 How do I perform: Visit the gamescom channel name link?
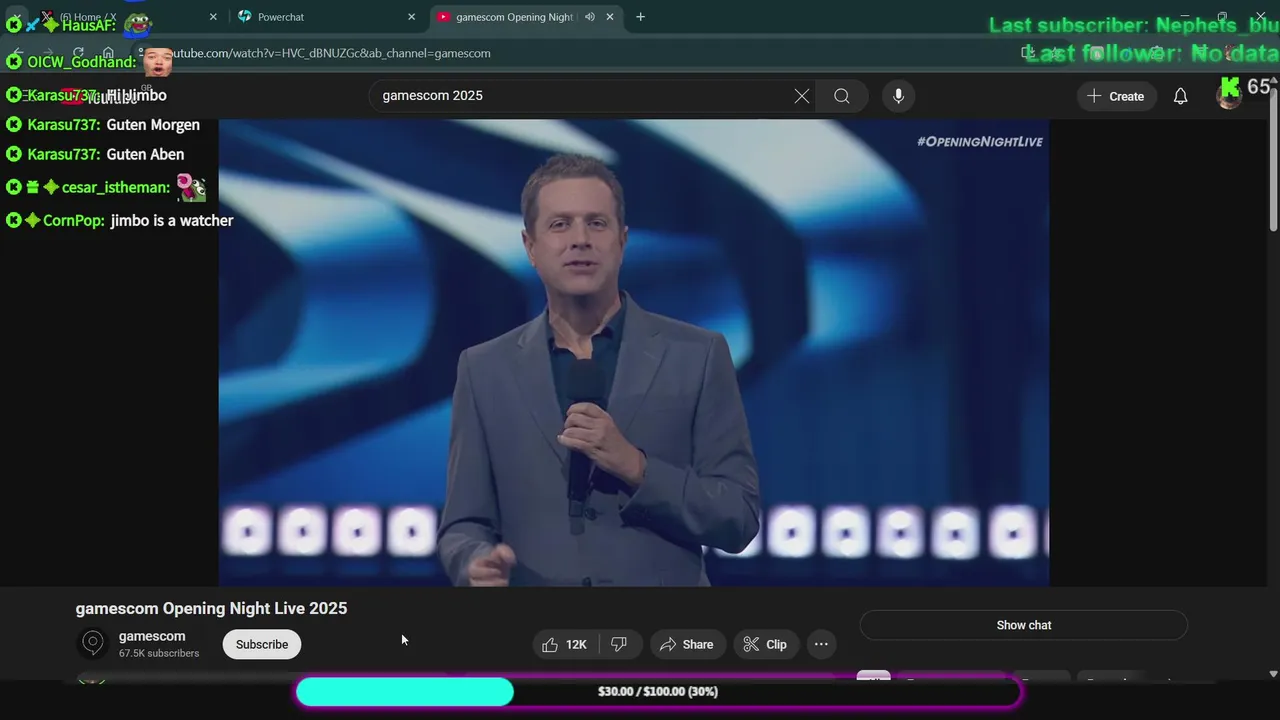(x=152, y=636)
